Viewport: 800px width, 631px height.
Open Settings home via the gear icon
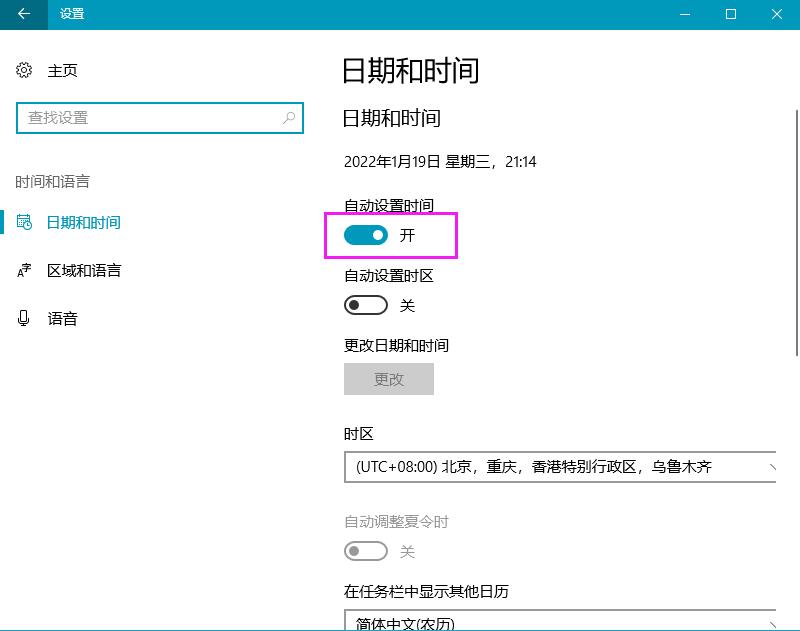[23, 70]
